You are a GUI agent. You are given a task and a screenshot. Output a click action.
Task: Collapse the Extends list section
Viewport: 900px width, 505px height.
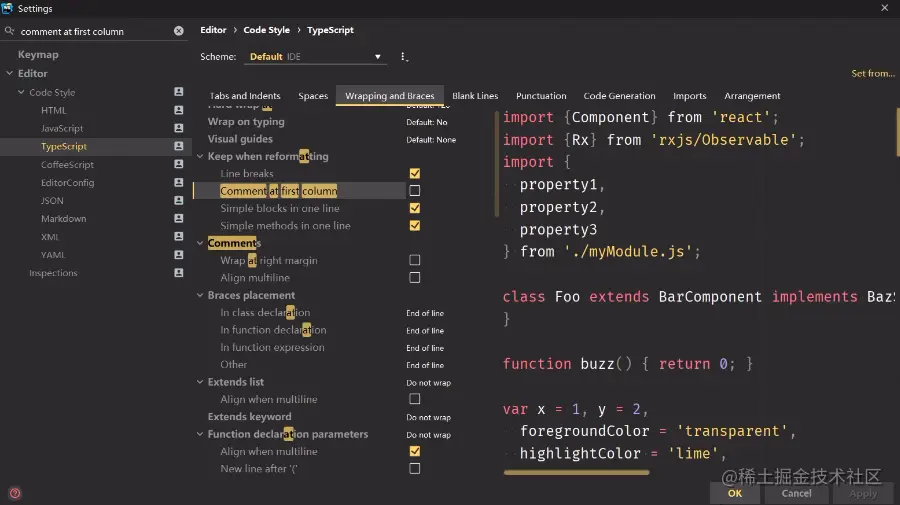coord(200,382)
